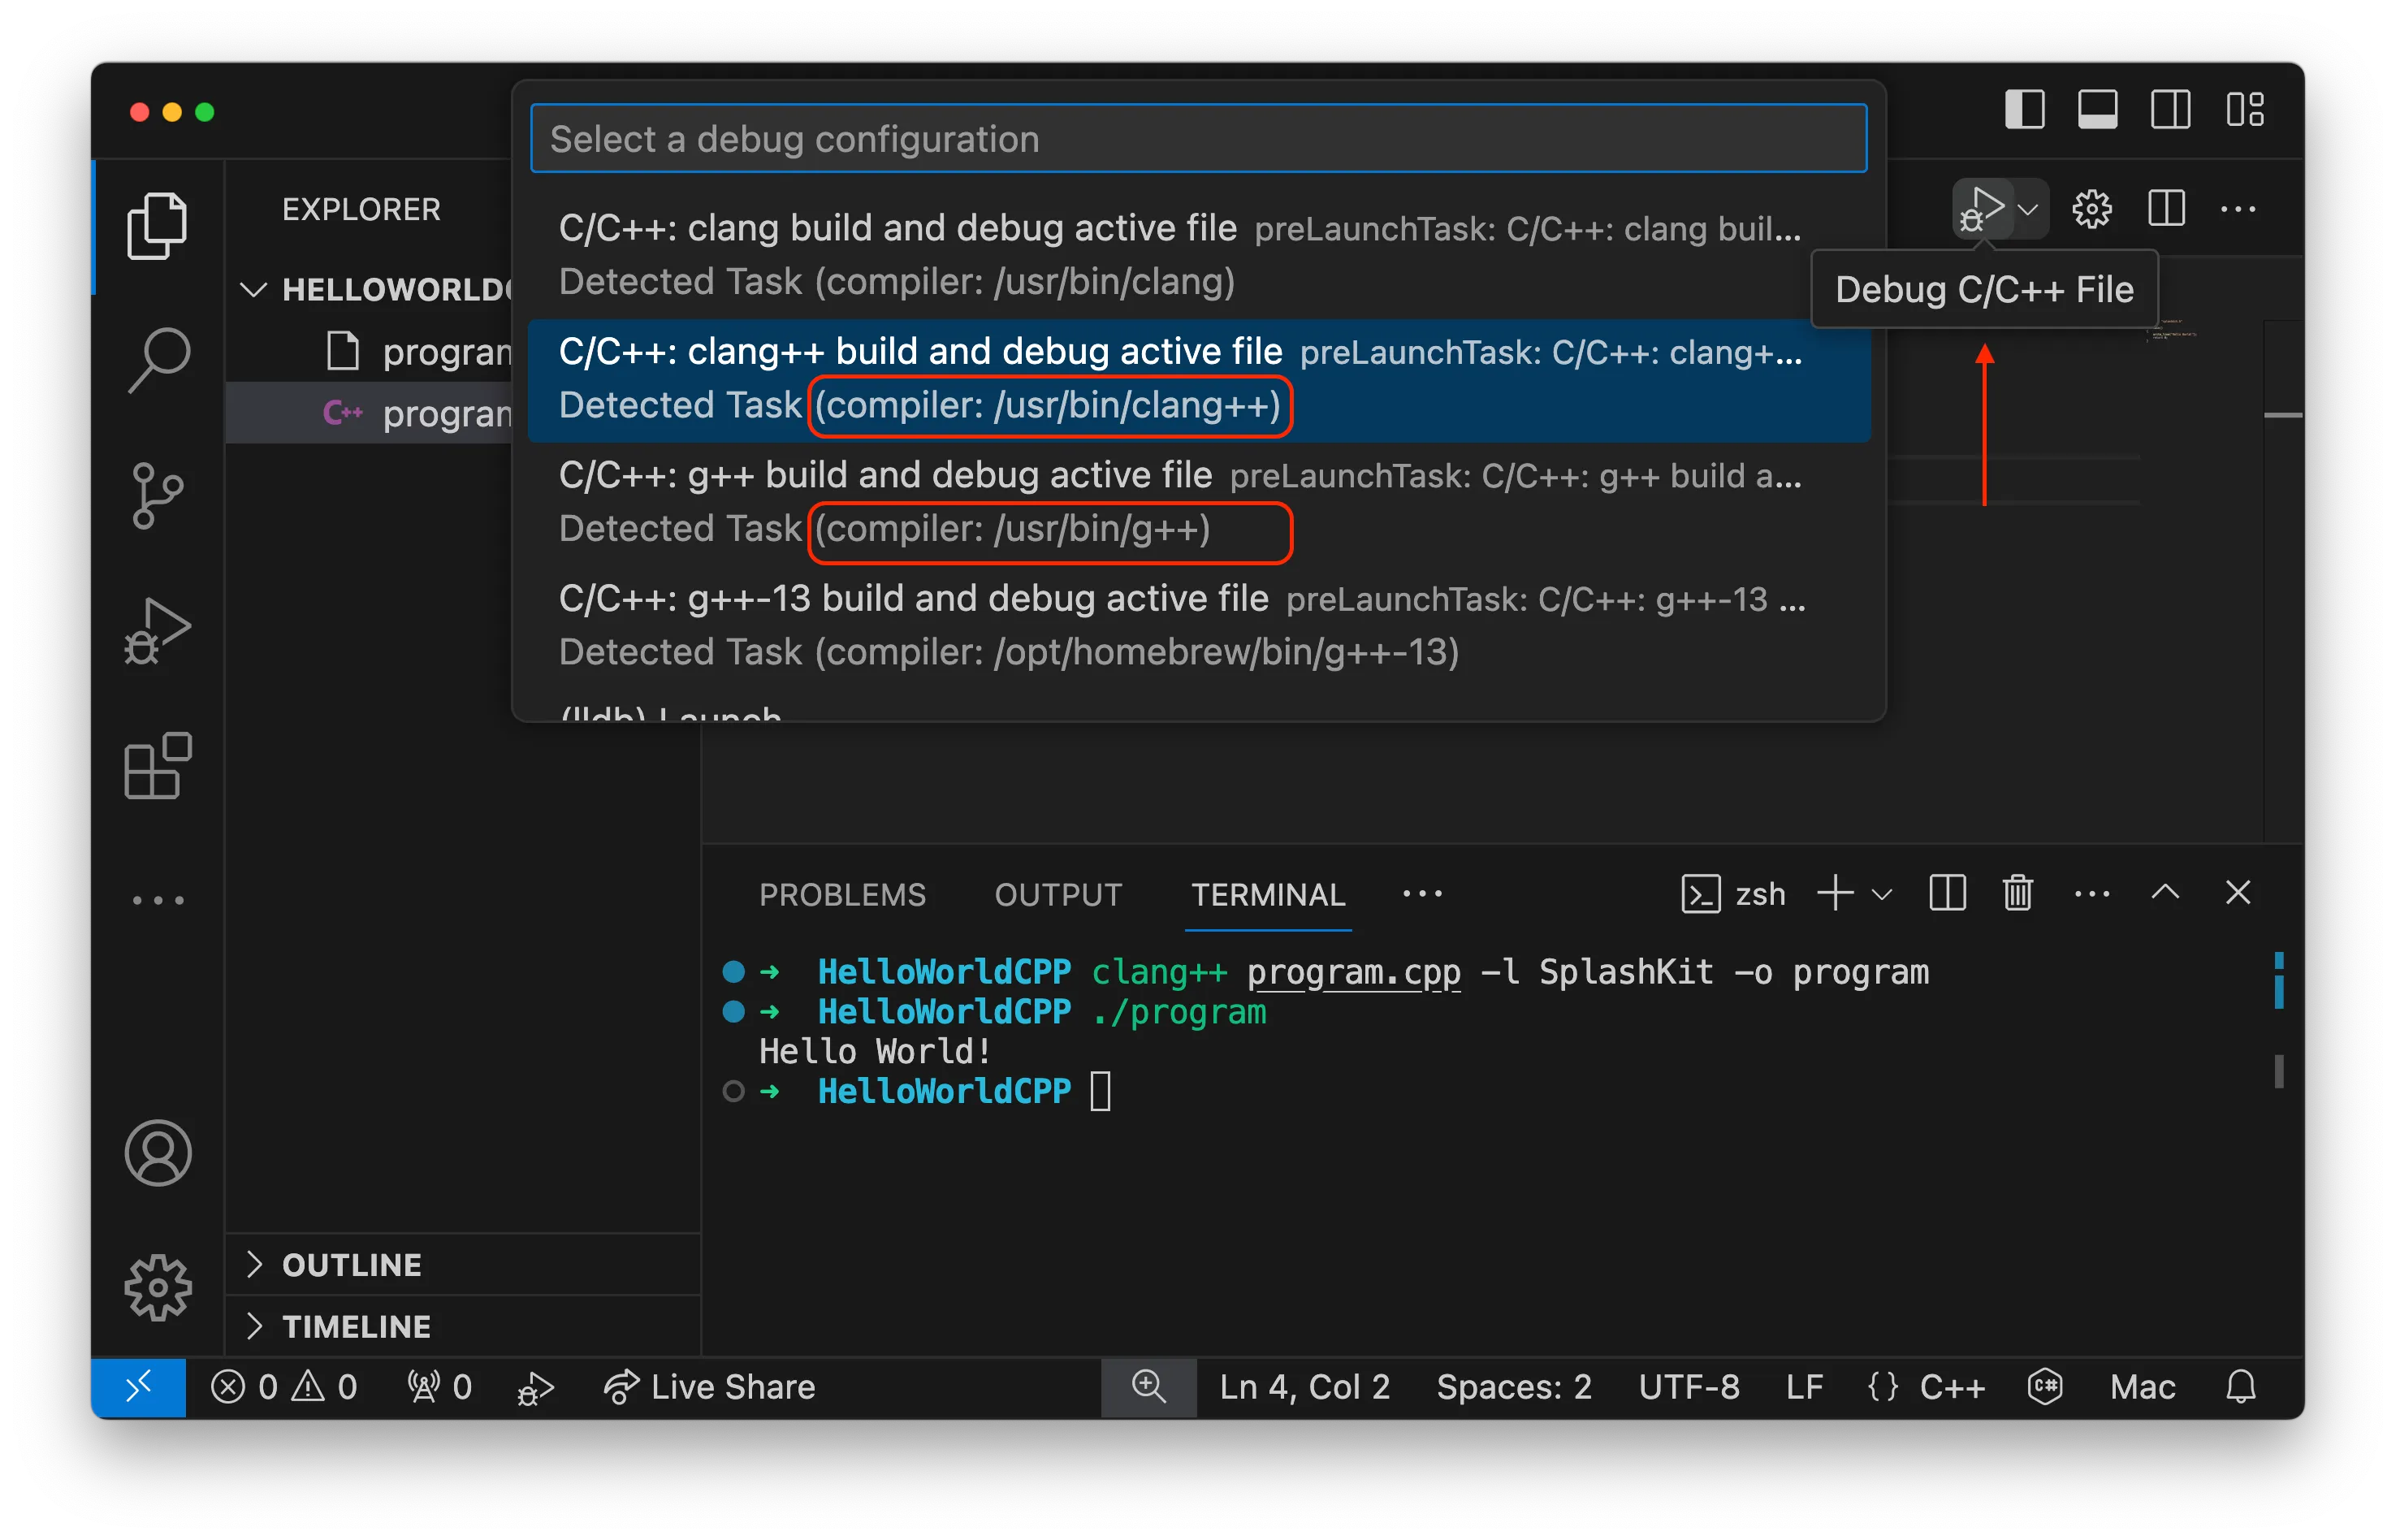The width and height of the screenshot is (2396, 1540).
Task: Open the run button dropdown arrow
Action: 2028,209
